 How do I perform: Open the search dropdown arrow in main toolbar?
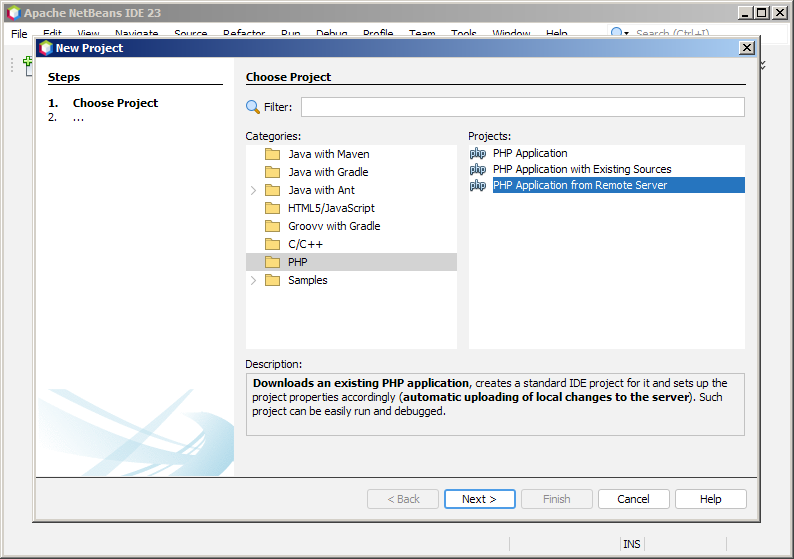627,34
